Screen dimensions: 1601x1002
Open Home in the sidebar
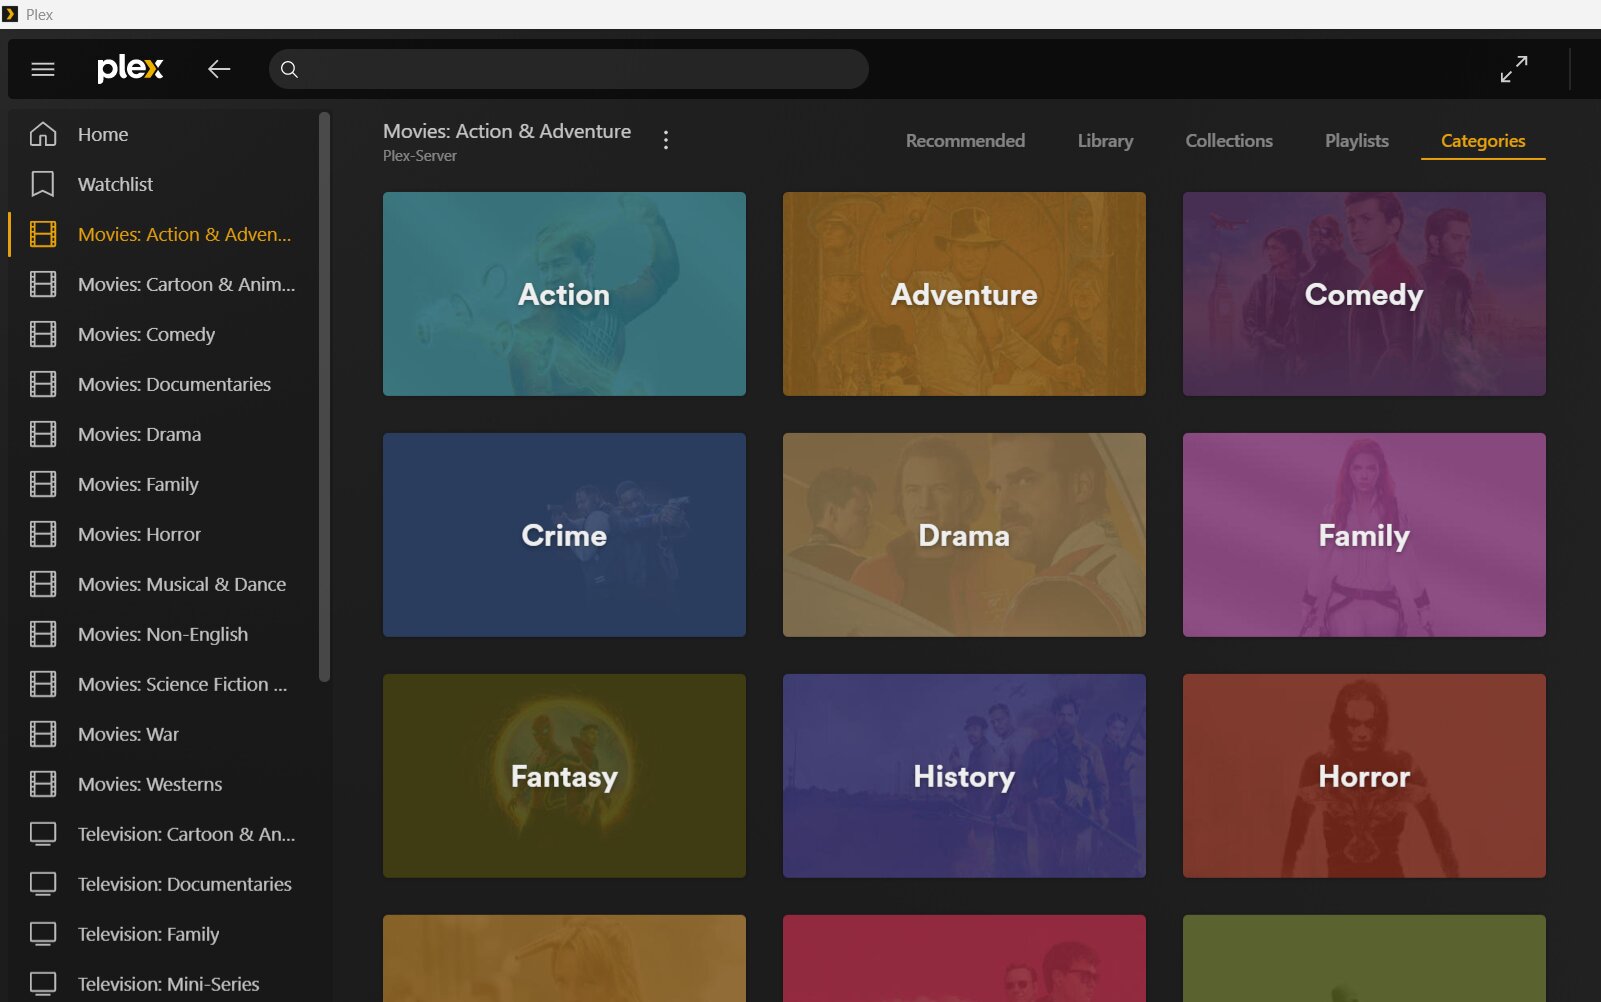point(103,134)
